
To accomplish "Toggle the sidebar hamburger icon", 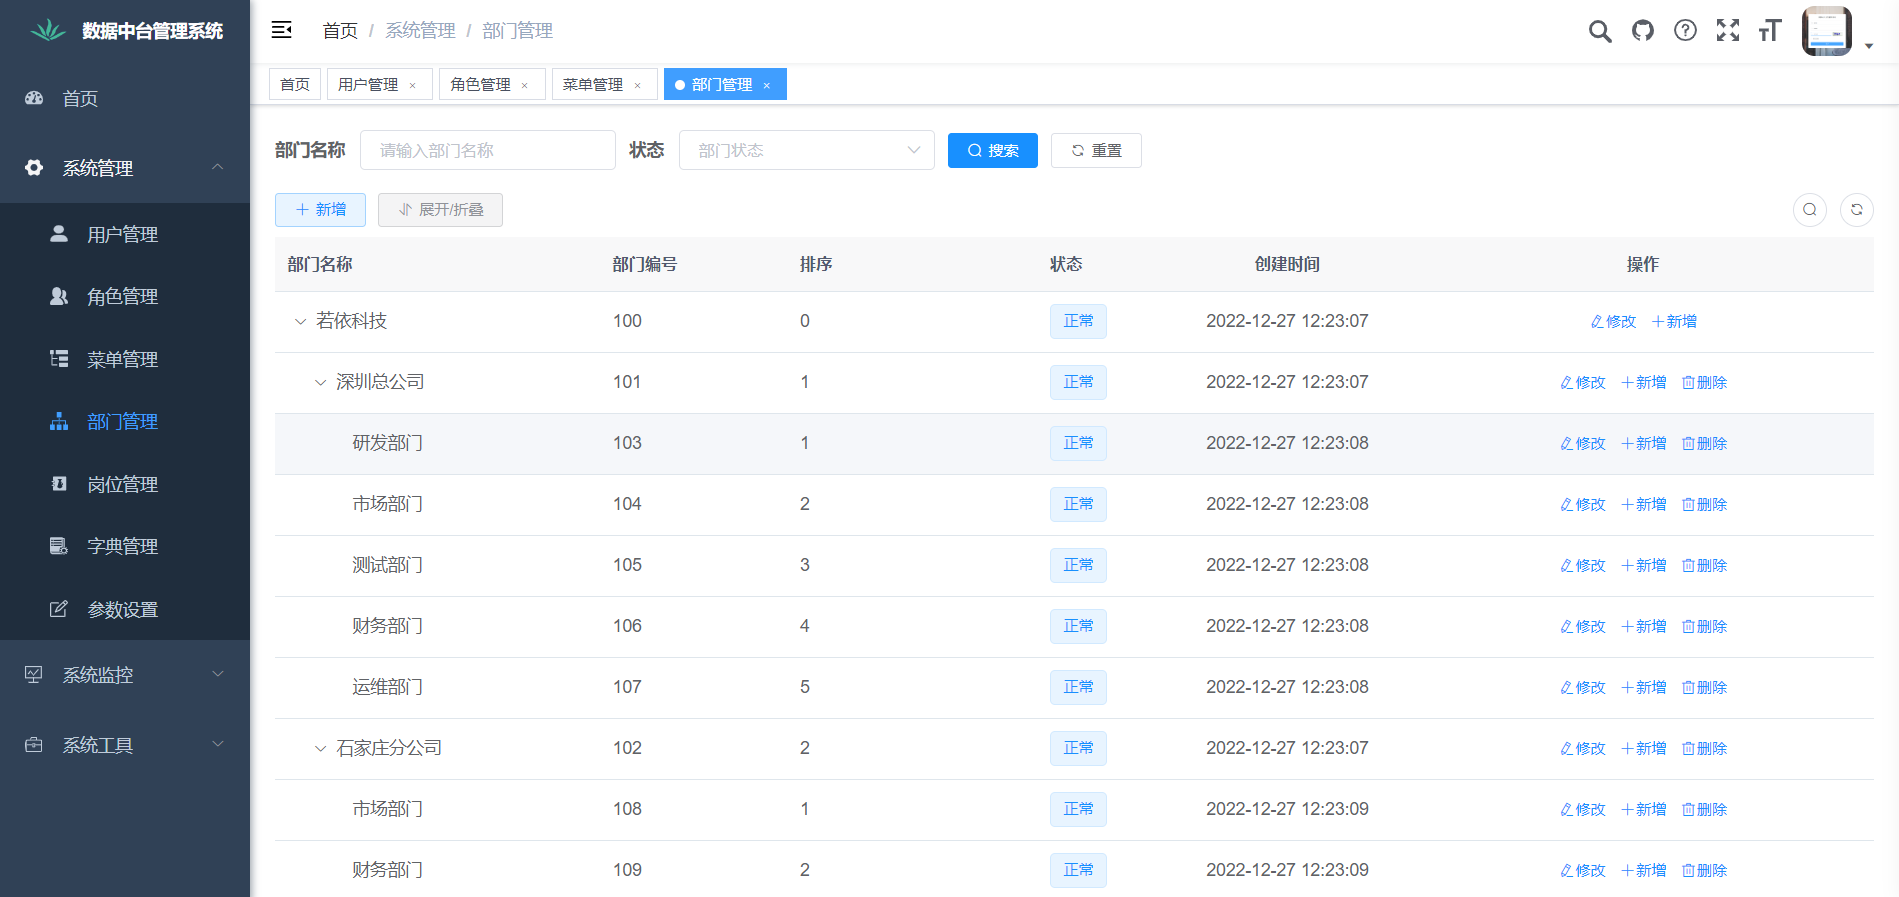I will [282, 30].
